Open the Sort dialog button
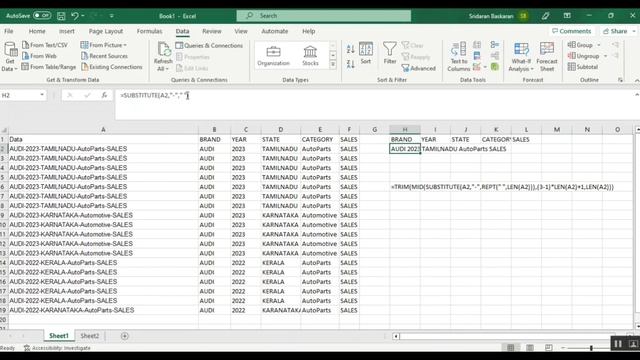This screenshot has width=640, height=360. pos(366,53)
